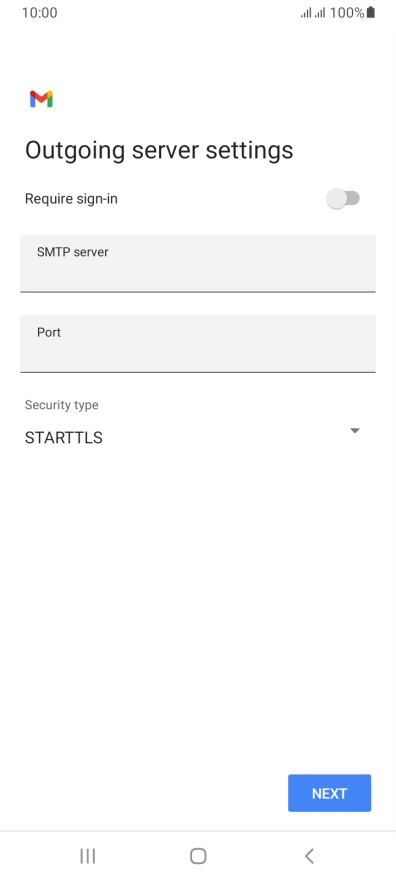This screenshot has width=396, height=880.
Task: Open recent apps navigation button
Action: [88, 856]
